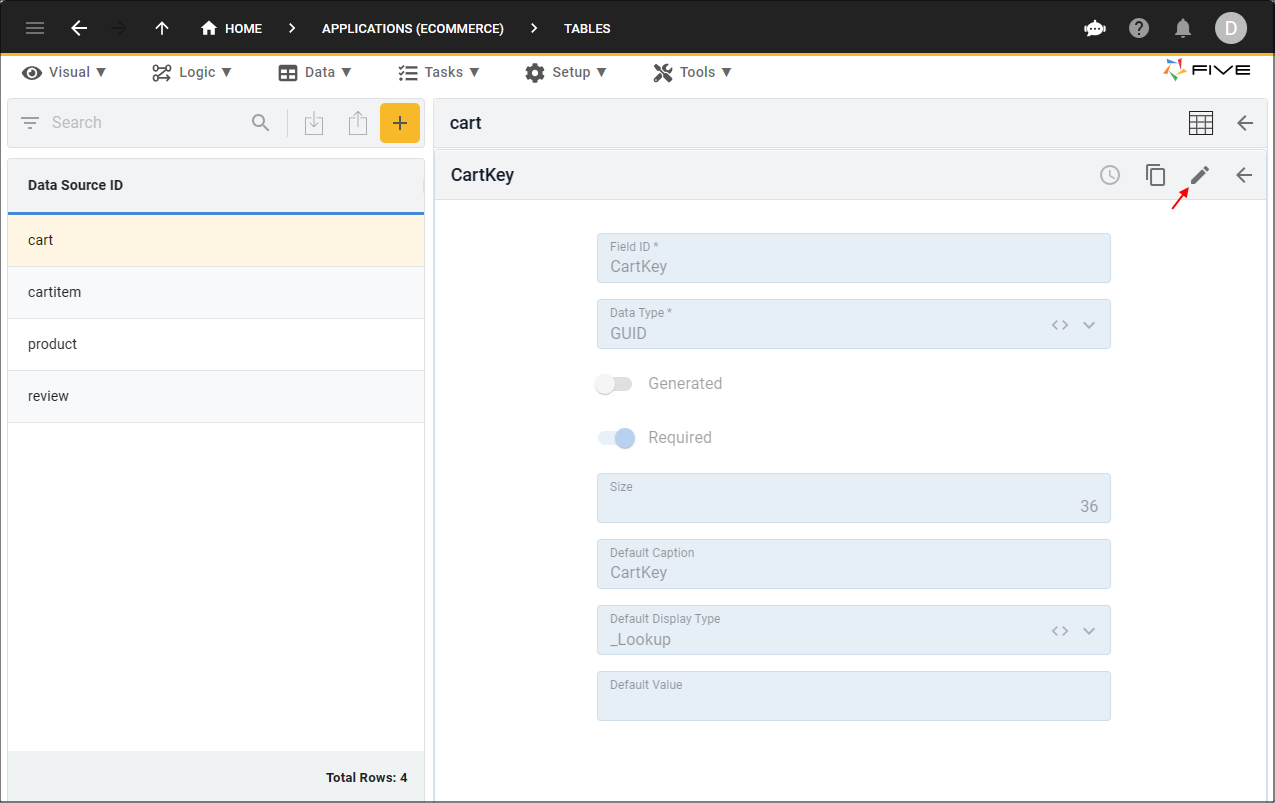
Task: Open the Logic menu
Action: [192, 72]
